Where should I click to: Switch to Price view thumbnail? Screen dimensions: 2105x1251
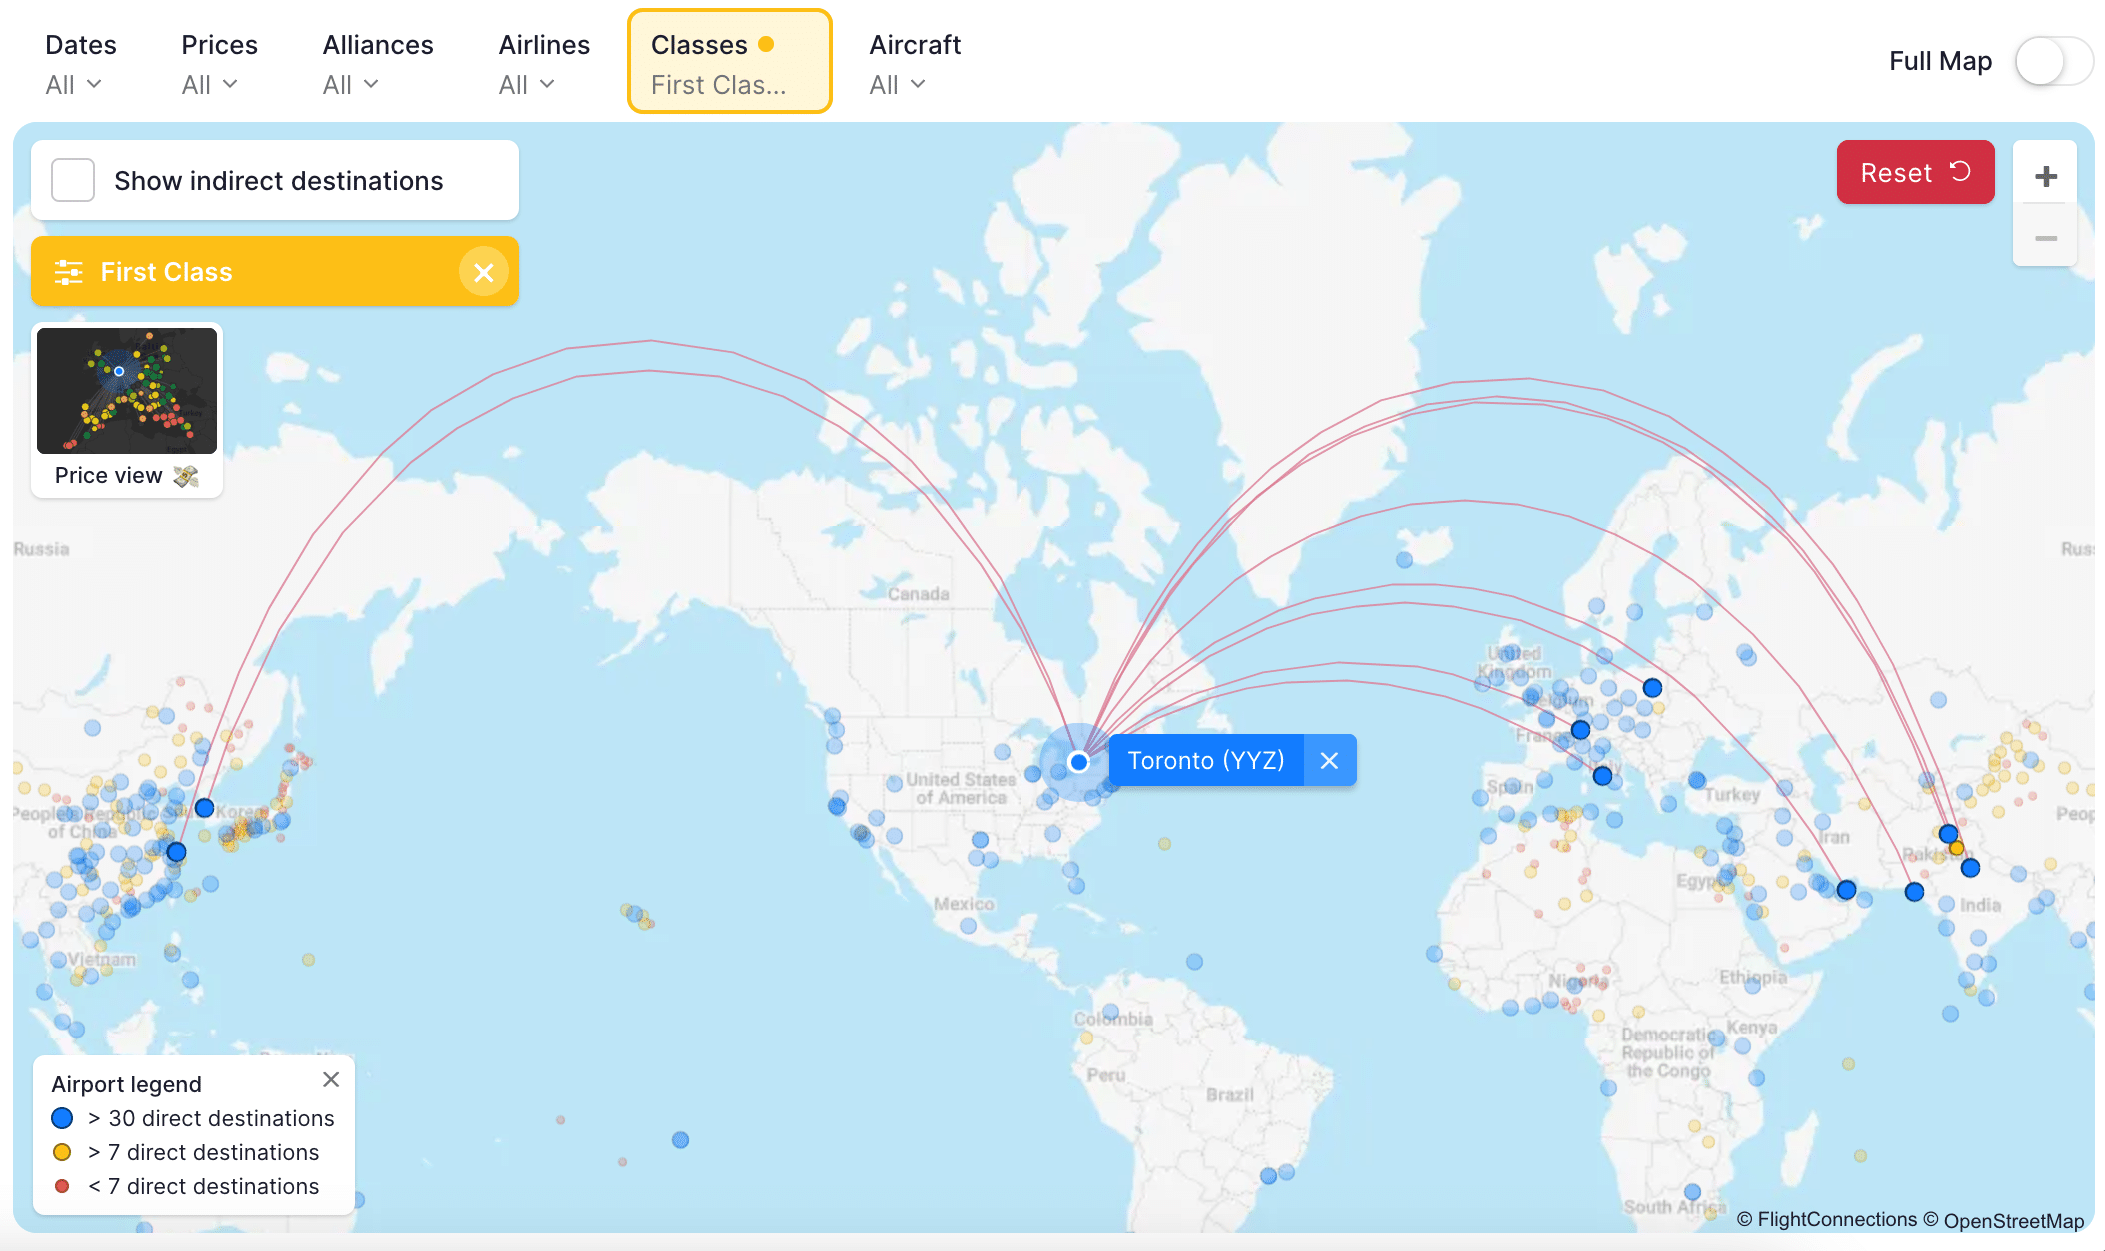pos(127,408)
